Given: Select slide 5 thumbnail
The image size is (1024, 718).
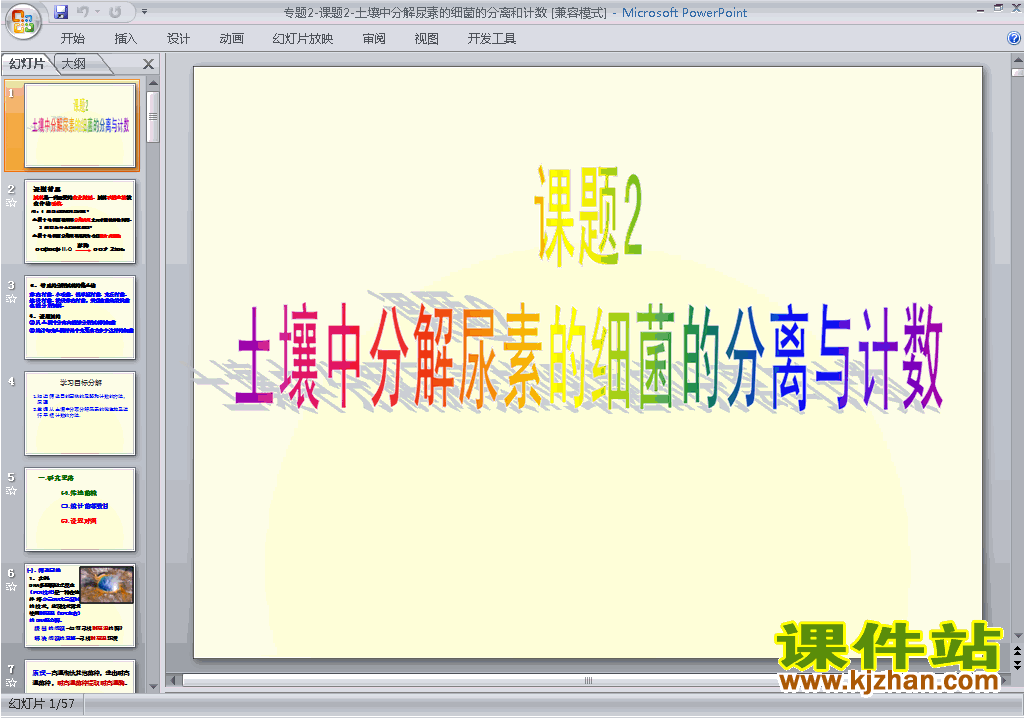Looking at the screenshot, I should pyautogui.click(x=80, y=510).
